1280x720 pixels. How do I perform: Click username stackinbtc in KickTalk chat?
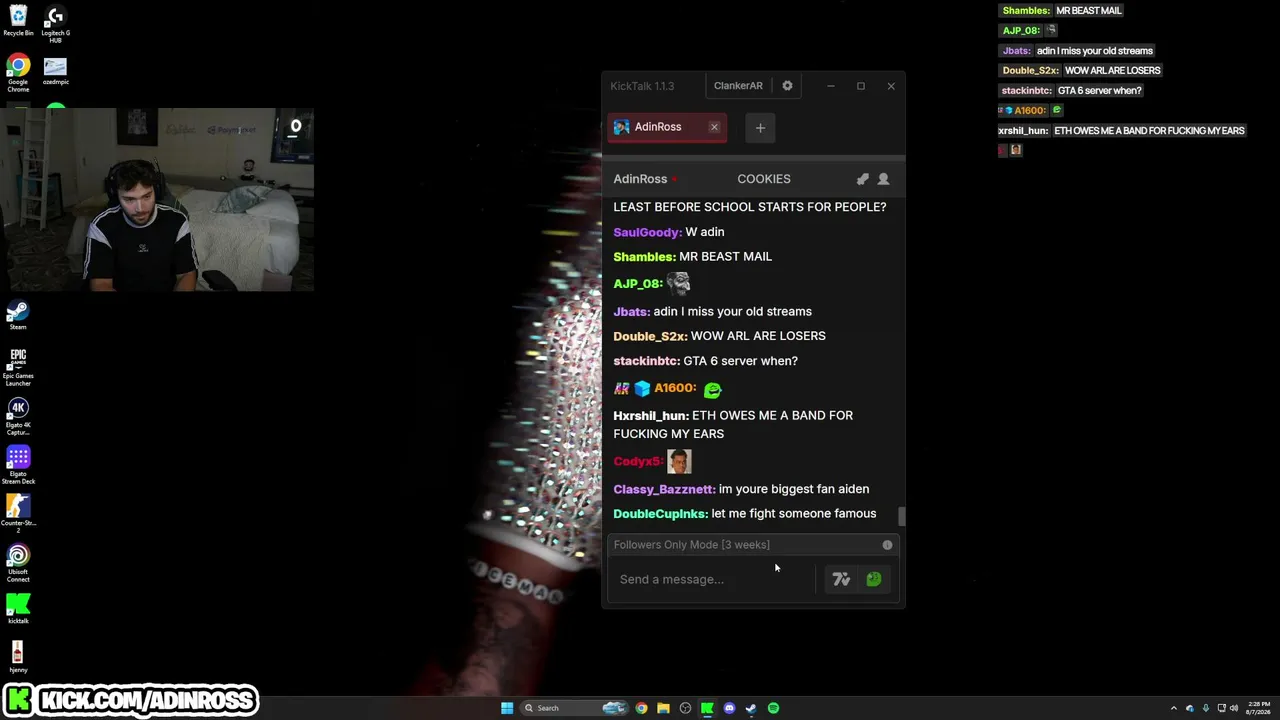coord(646,361)
